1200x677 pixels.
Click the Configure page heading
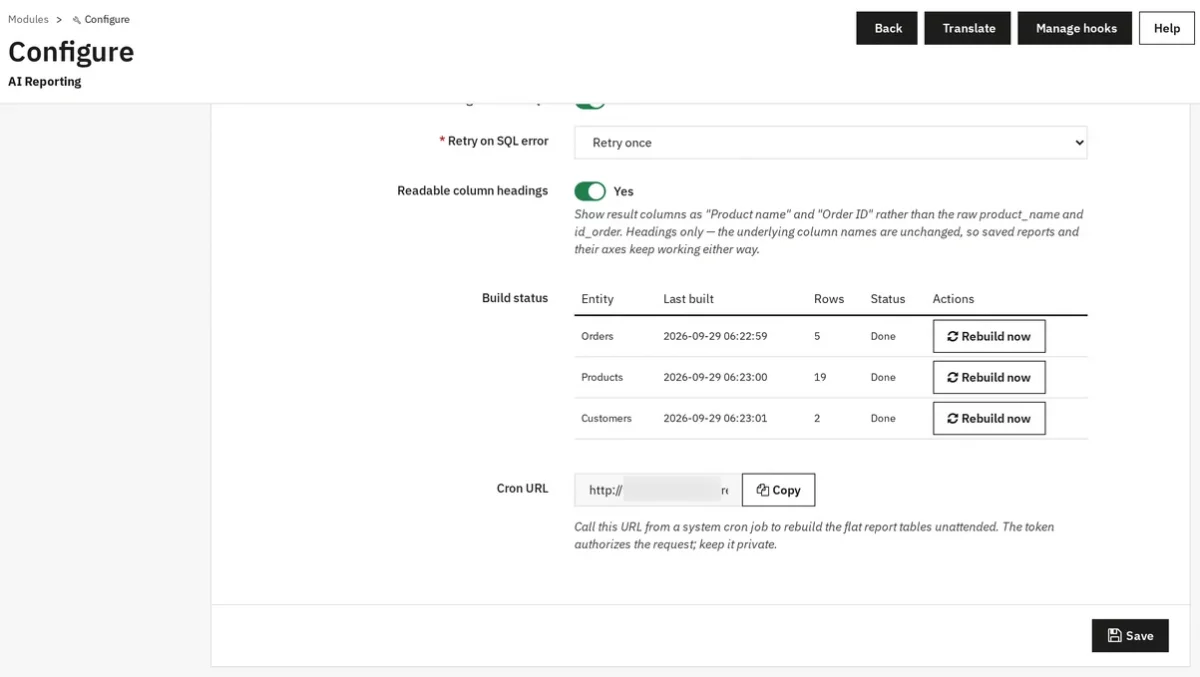(x=71, y=52)
